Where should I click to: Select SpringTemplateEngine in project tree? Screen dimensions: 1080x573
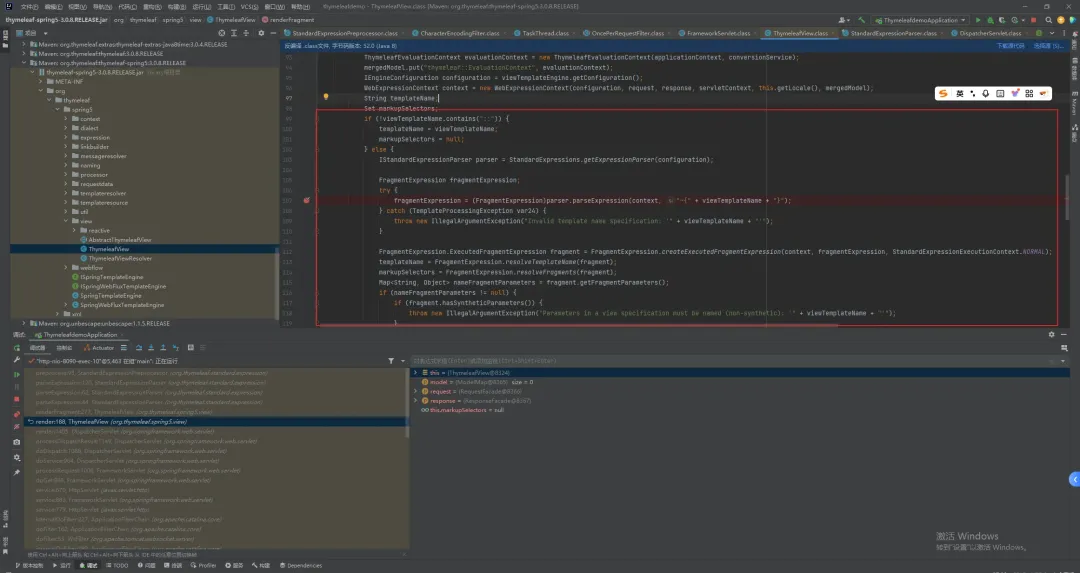tap(110, 295)
